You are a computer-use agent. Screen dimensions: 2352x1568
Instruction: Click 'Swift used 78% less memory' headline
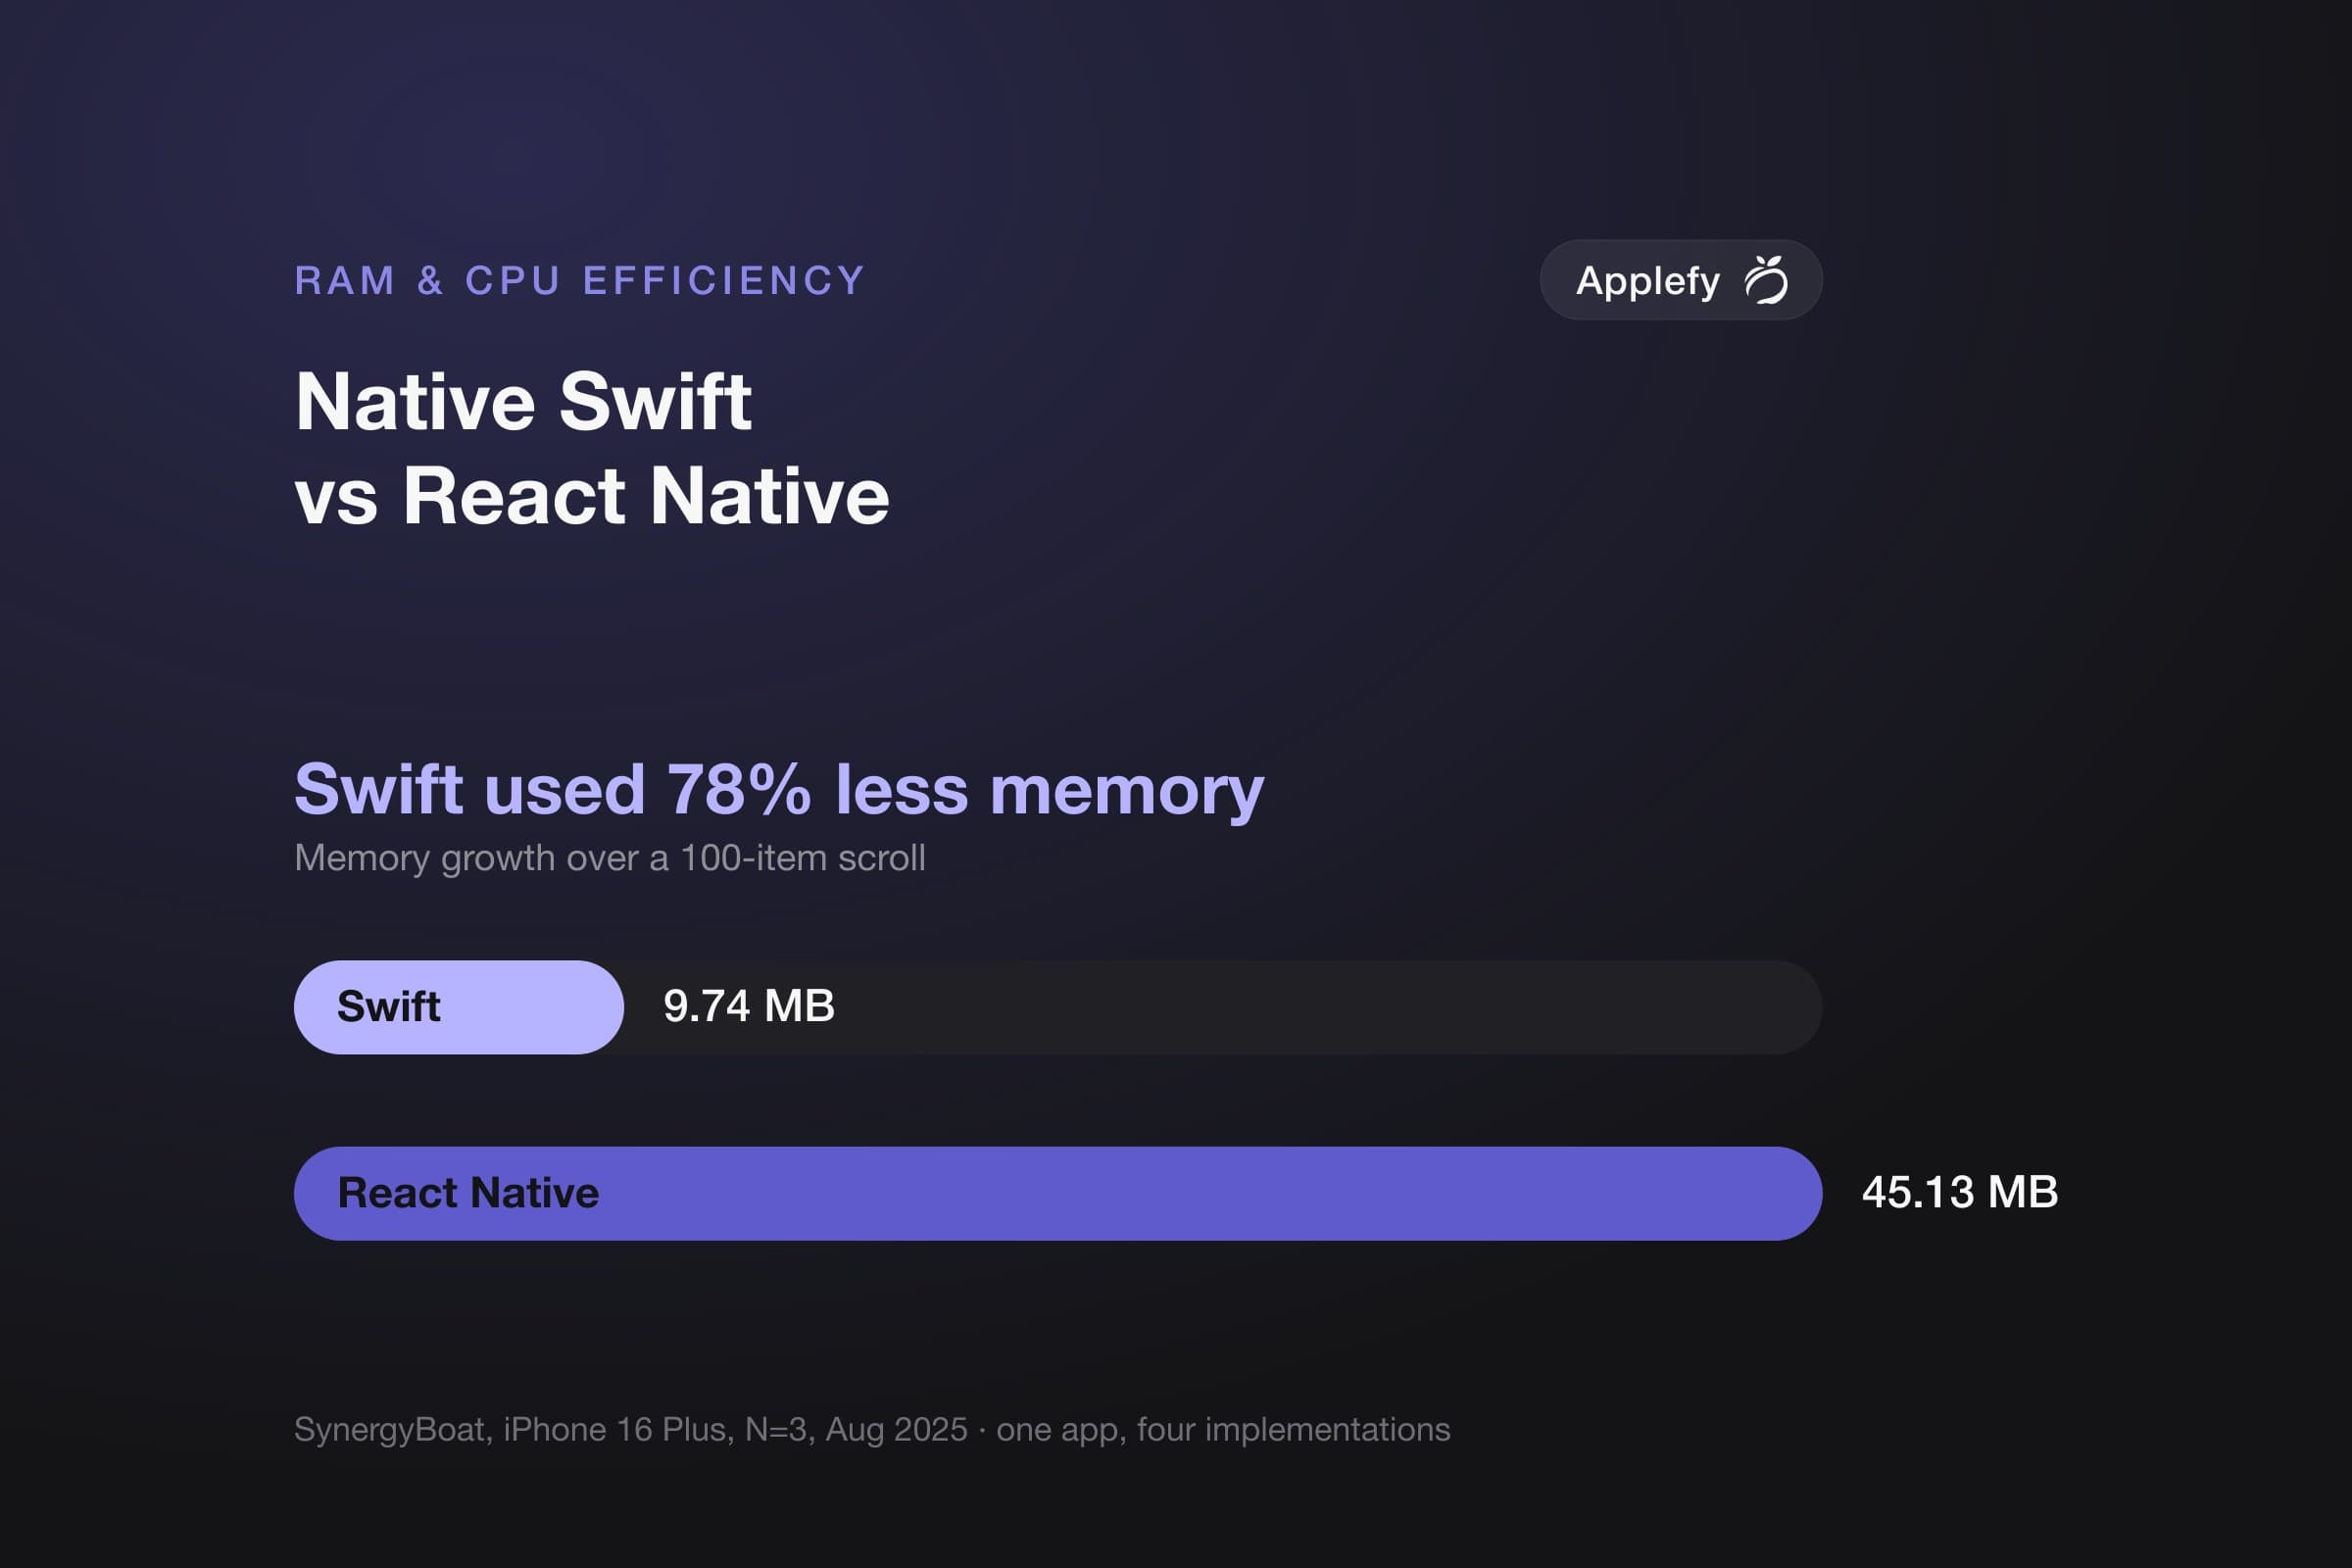coord(779,790)
